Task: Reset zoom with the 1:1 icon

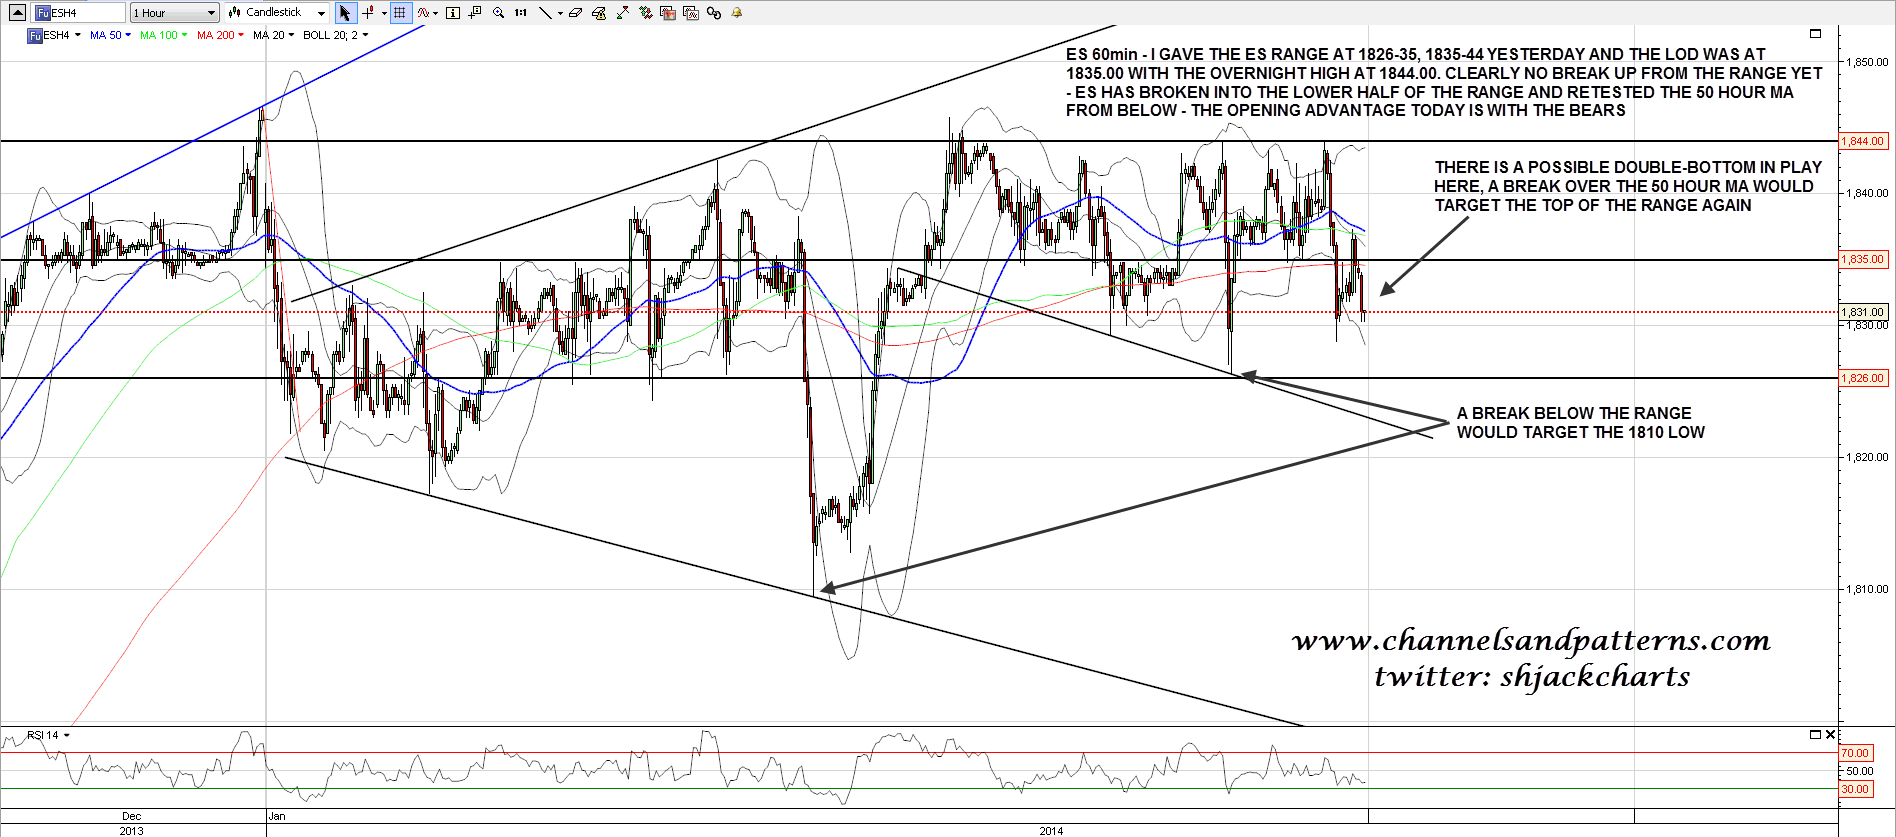Action: click(x=520, y=13)
